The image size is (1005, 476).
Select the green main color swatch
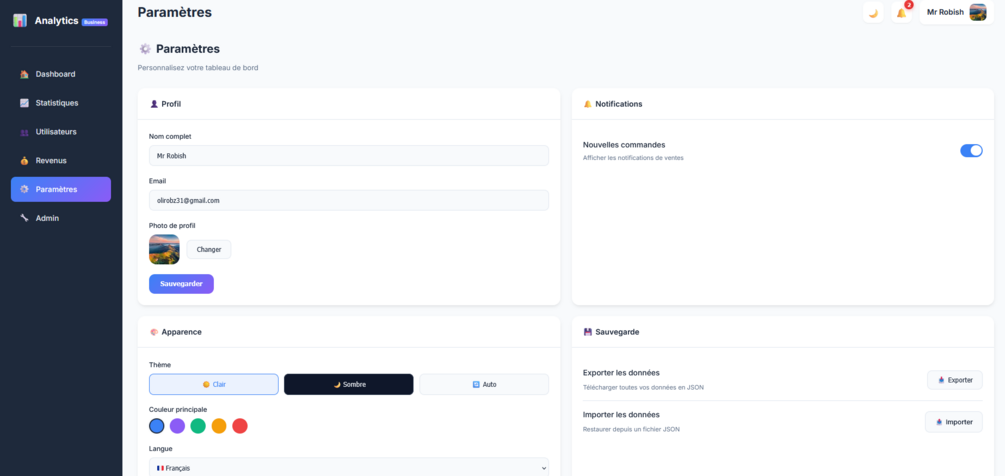coord(198,426)
